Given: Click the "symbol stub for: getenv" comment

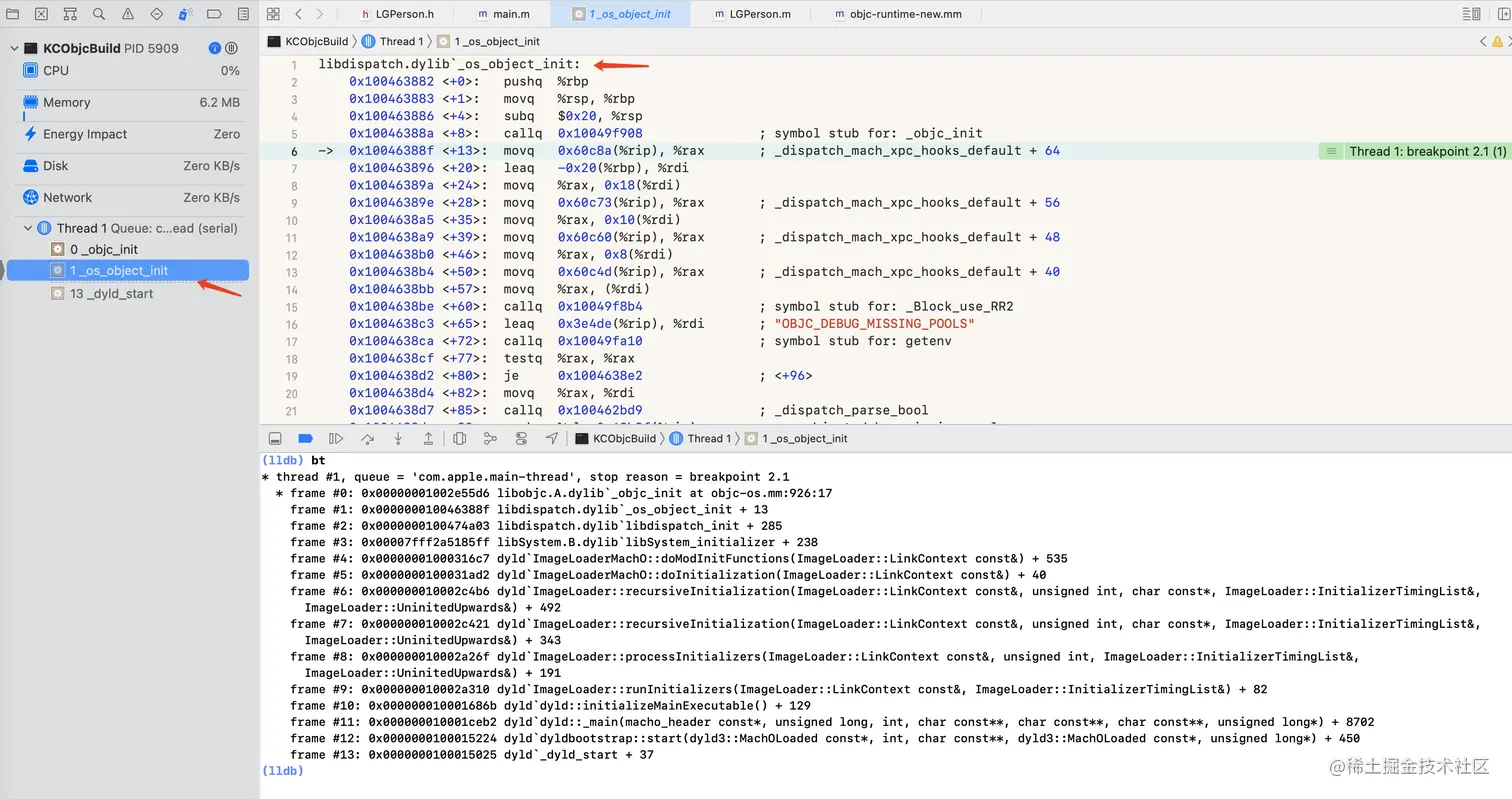Looking at the screenshot, I should point(863,341).
